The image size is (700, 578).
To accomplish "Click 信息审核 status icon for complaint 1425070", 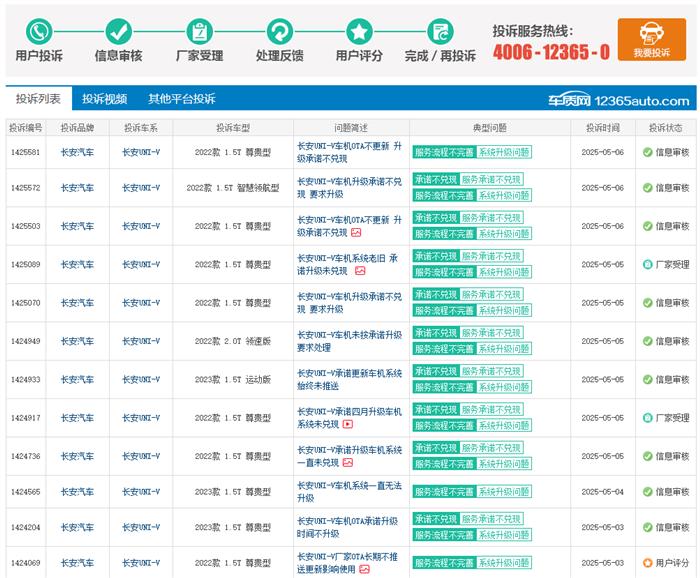I will click(647, 303).
